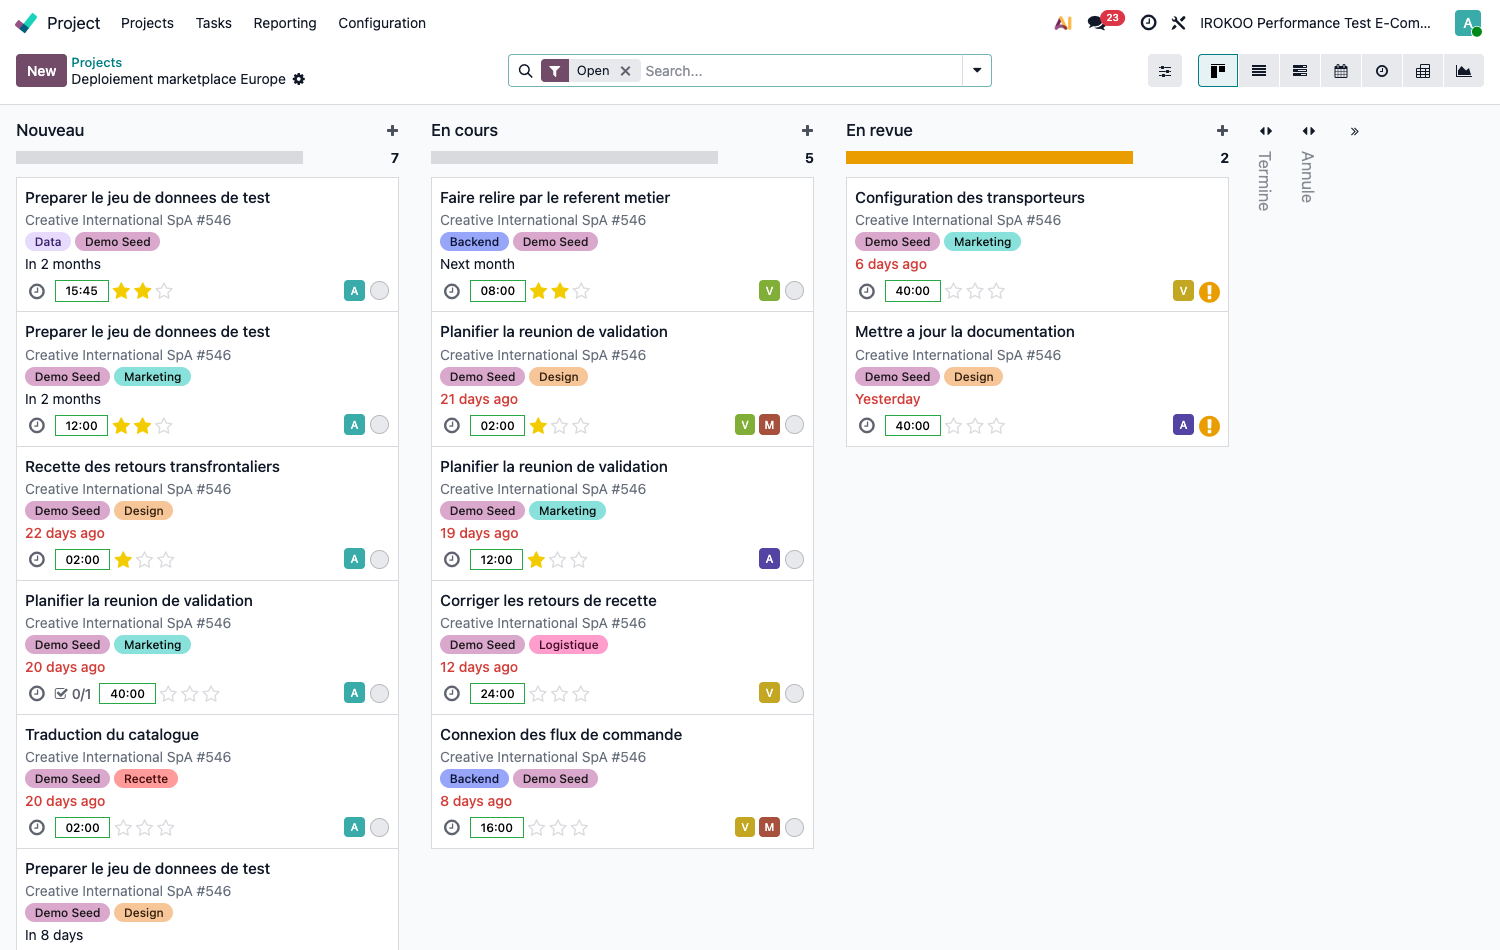Open activities clock icon in top bar
The image size is (1500, 950).
tap(1149, 23)
